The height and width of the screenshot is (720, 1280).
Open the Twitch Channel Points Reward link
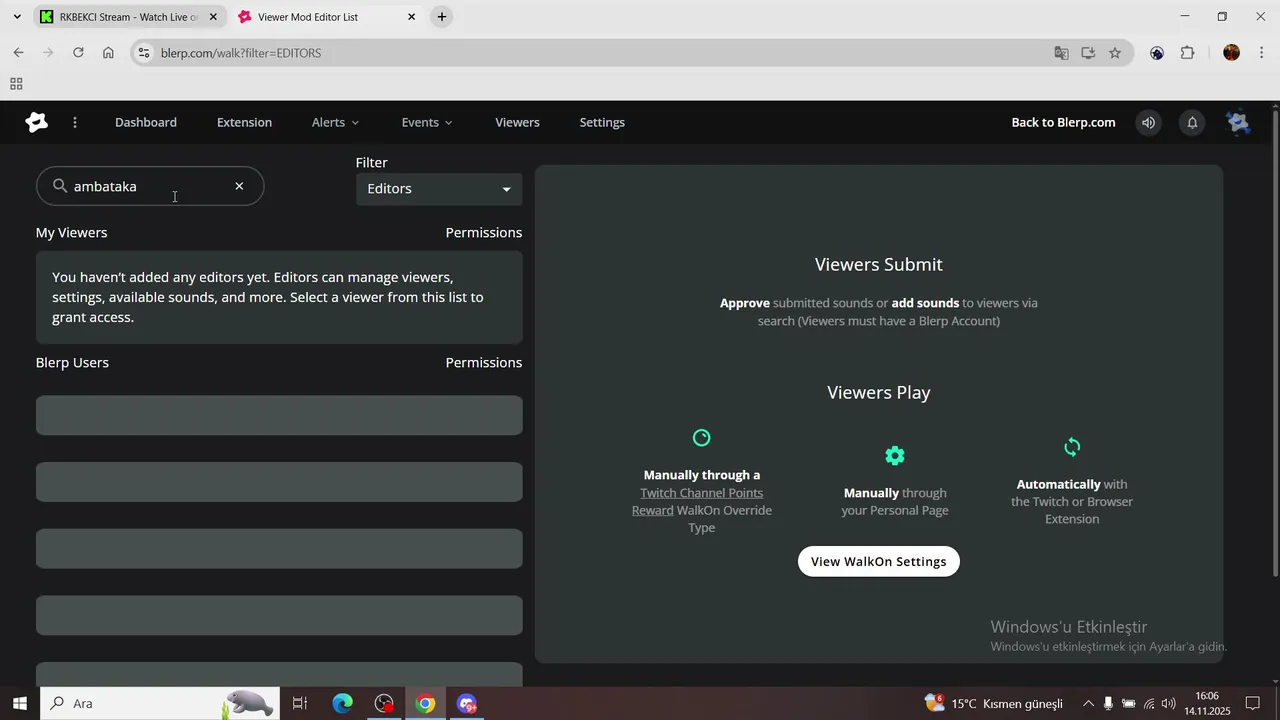[x=702, y=501]
